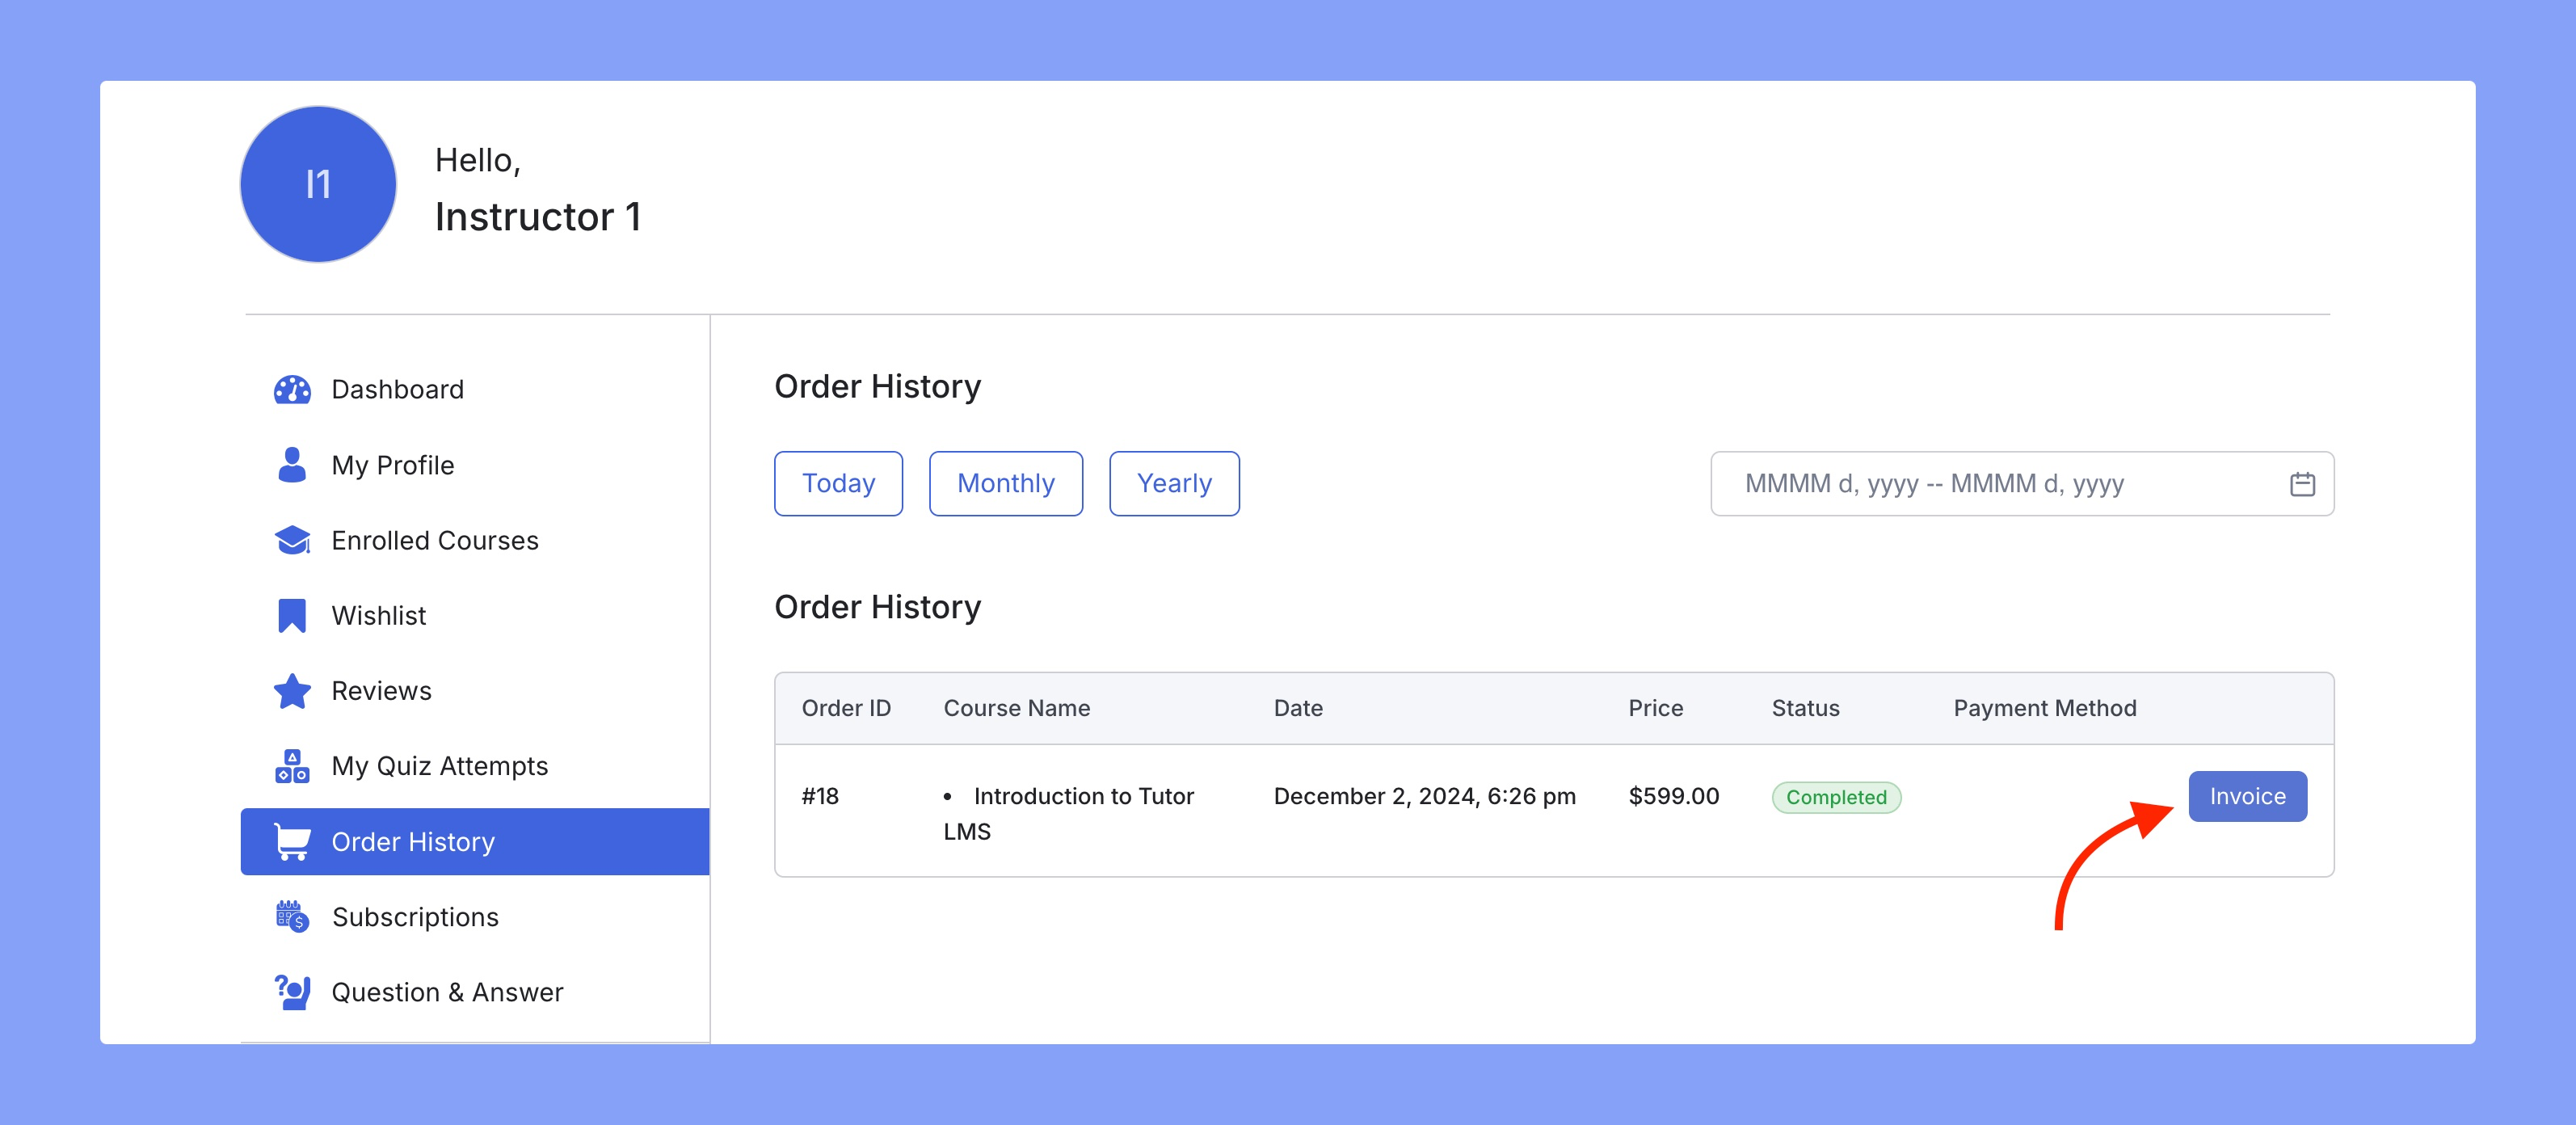Click Order History in the sidebar menu

pyautogui.click(x=414, y=841)
